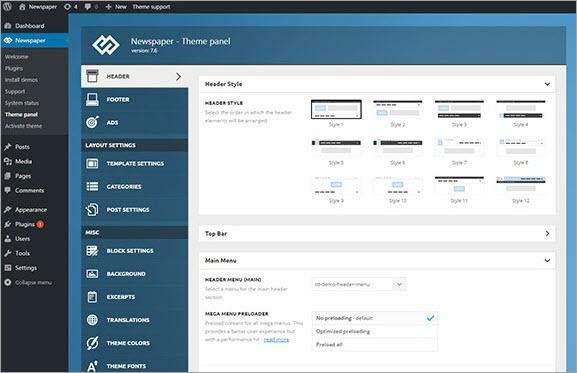The image size is (577, 373).
Task: Open the Theme panel submenu link
Action: click(21, 114)
